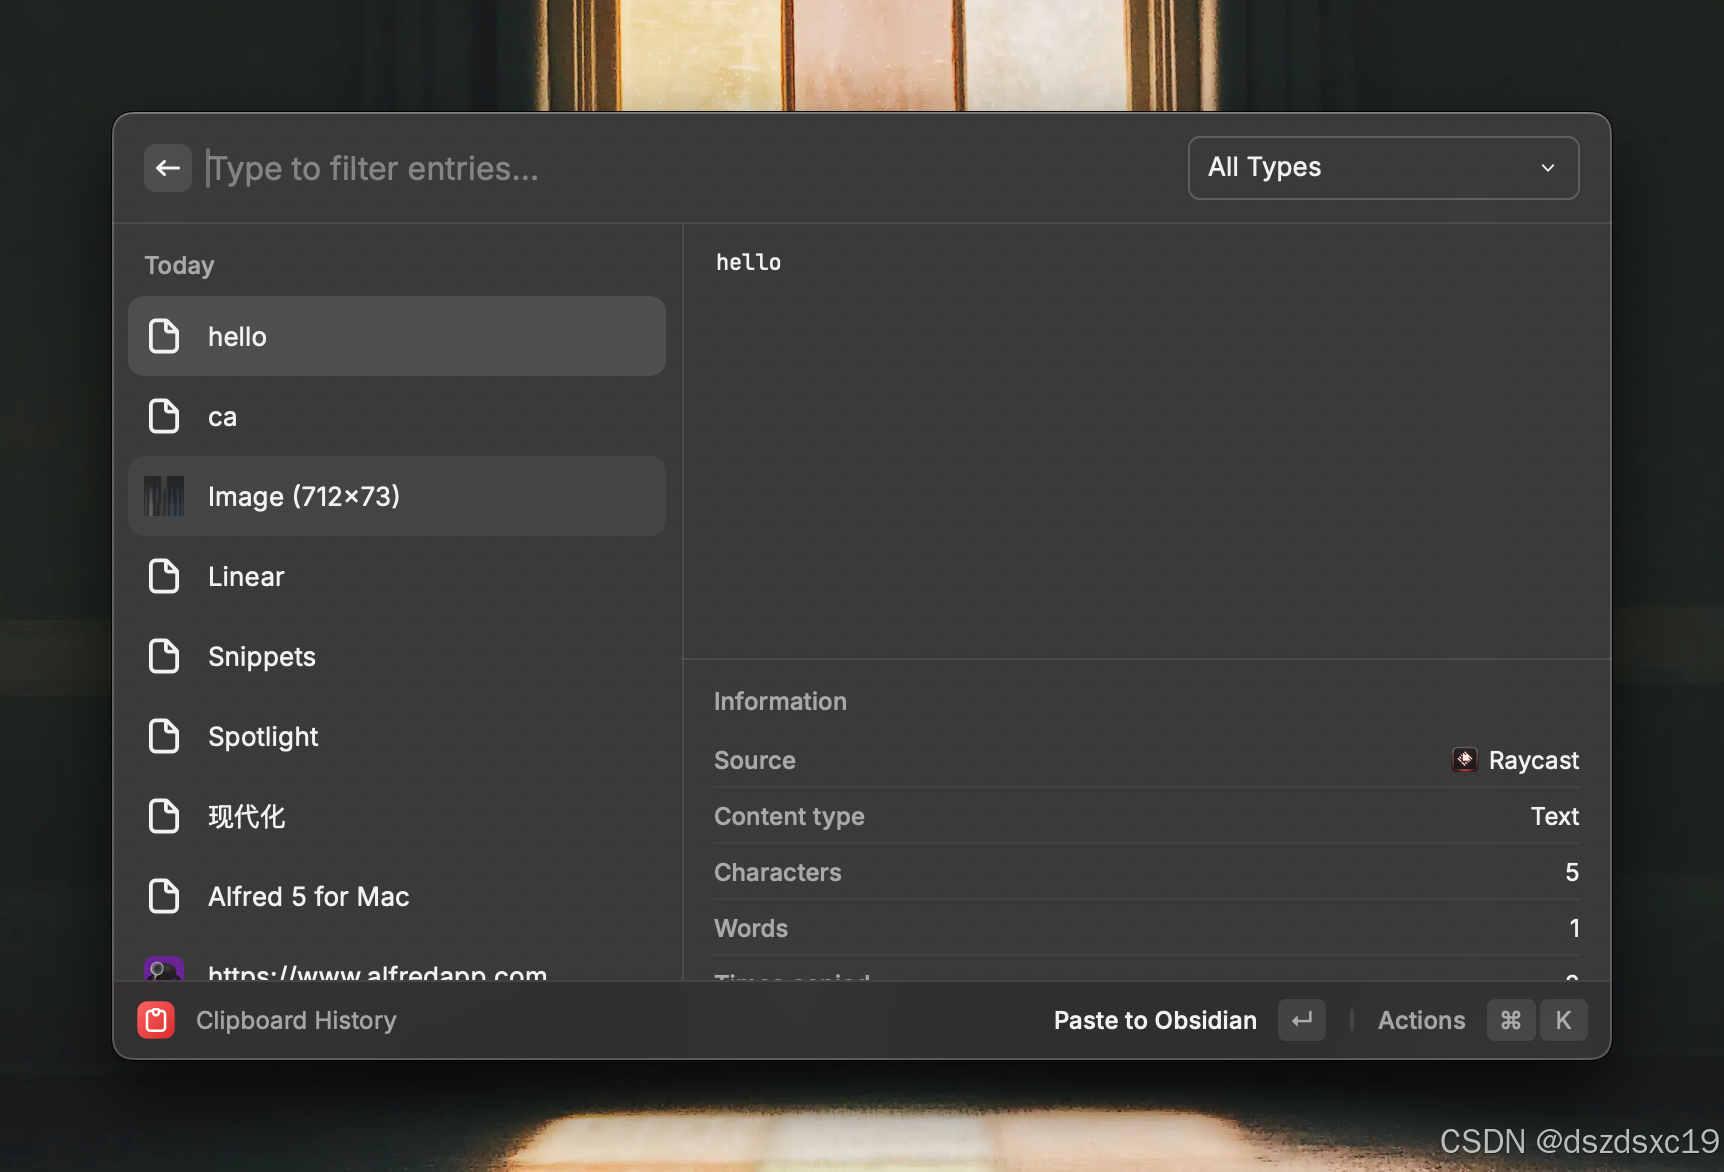The image size is (1724, 1172).
Task: Click the document icon beside 现代化
Action: point(164,816)
